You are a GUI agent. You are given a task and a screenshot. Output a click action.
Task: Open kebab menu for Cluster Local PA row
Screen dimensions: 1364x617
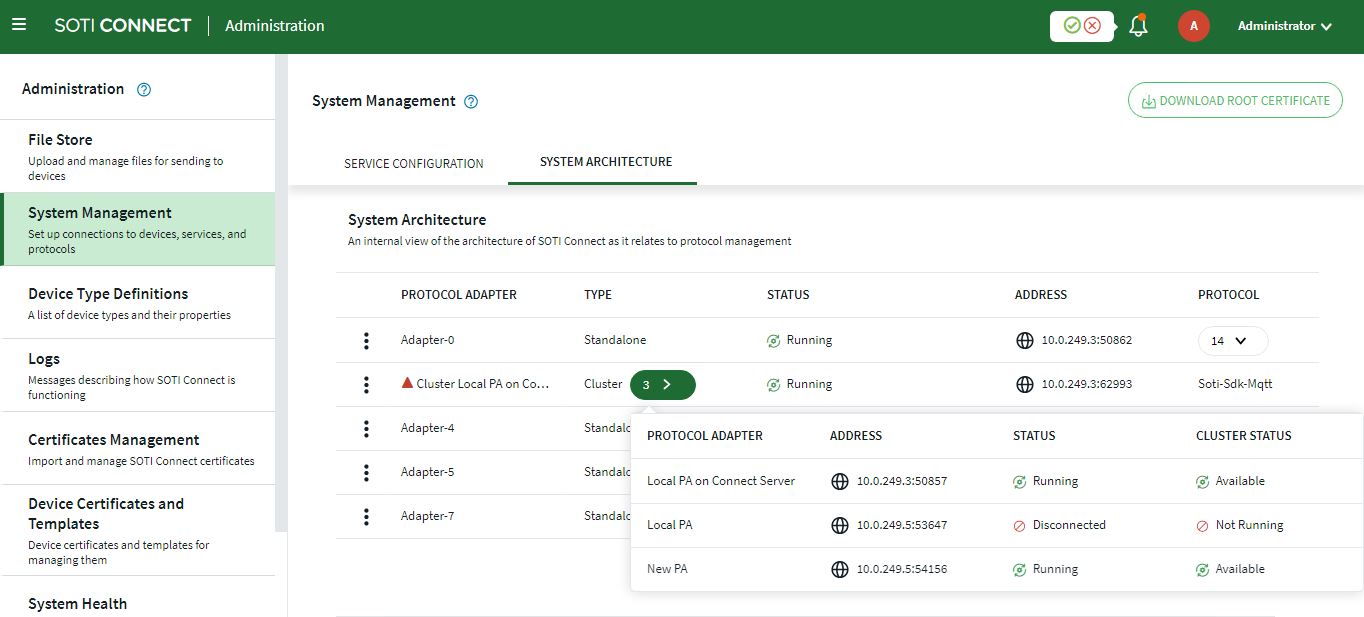[x=367, y=384]
